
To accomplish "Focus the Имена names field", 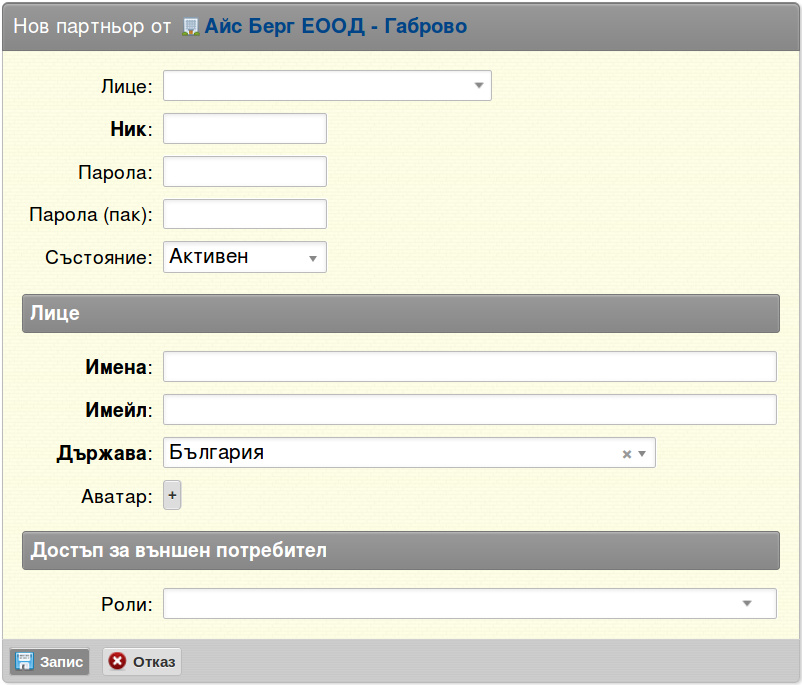I will [470, 366].
